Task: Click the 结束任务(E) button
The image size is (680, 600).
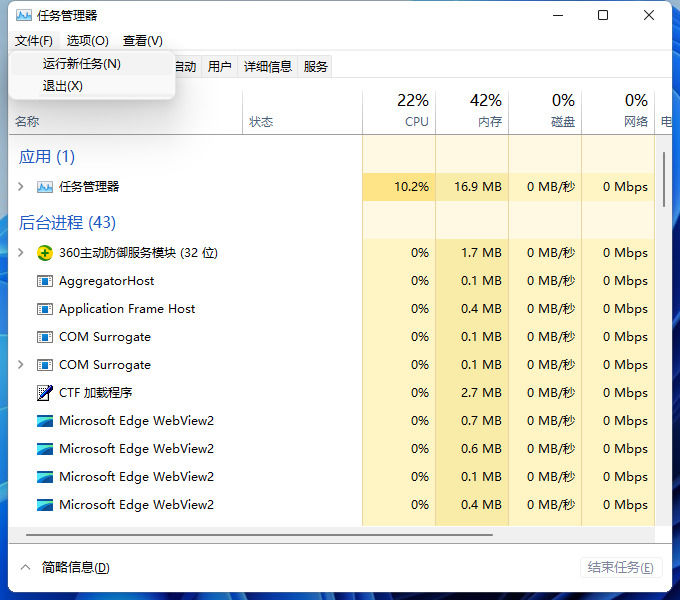Action: tap(621, 567)
